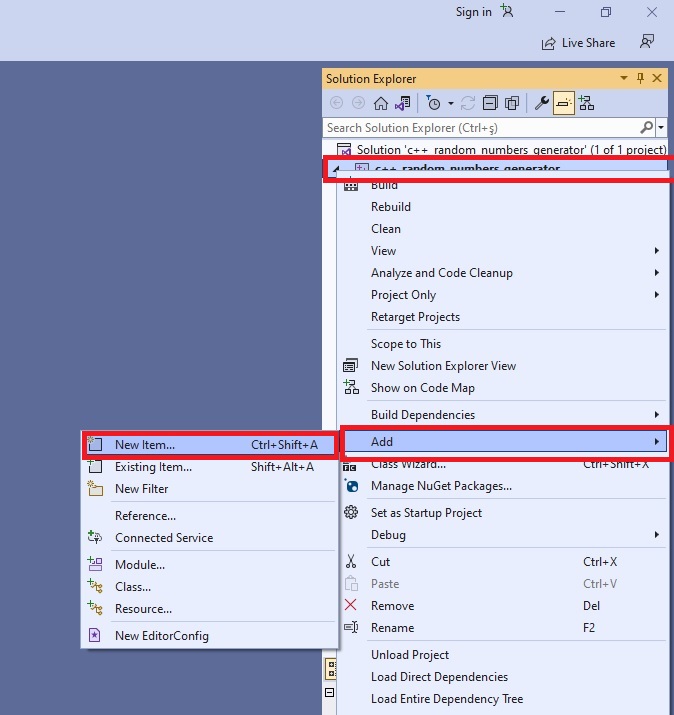Open Properties via the wrench icon

click(x=541, y=104)
